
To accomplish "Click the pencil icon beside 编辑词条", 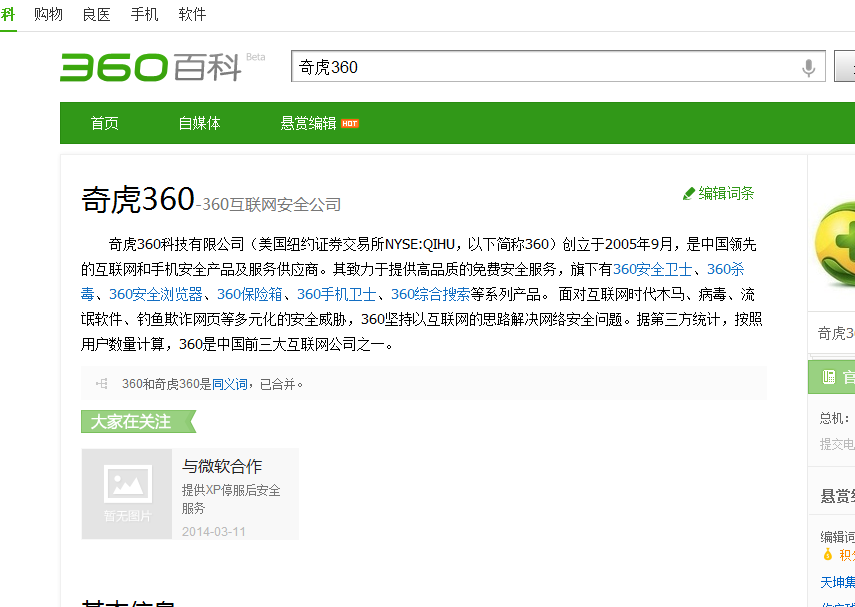I will [x=689, y=193].
